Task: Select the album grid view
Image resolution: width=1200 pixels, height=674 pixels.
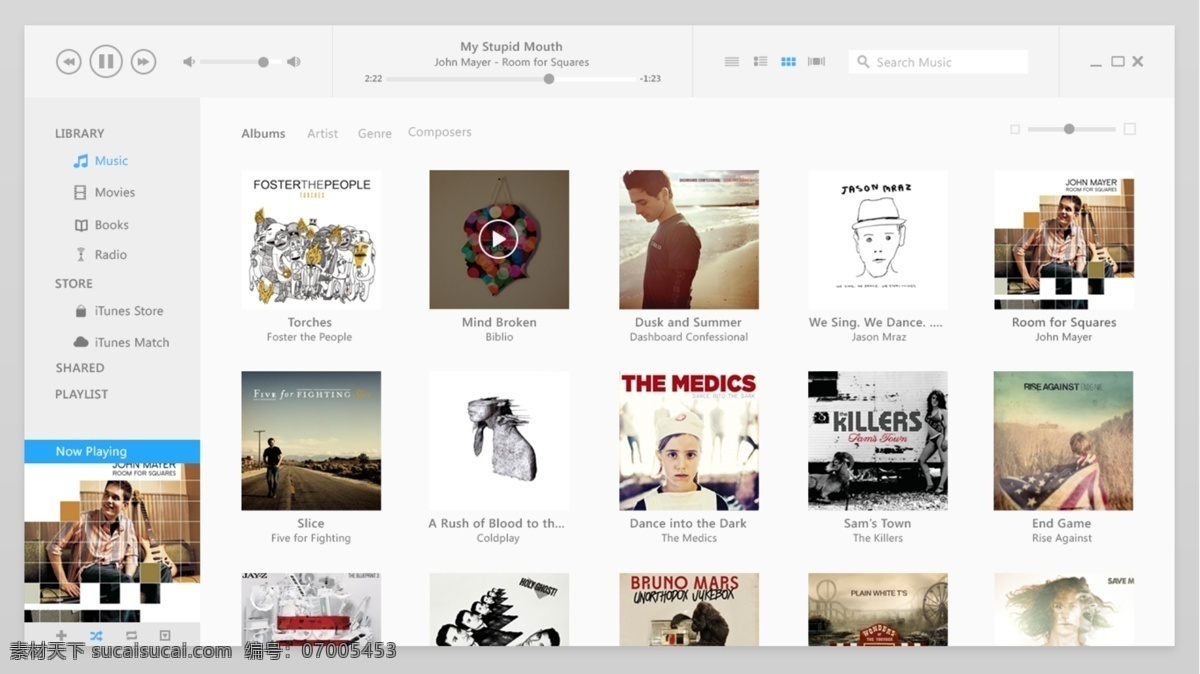Action: coord(788,62)
